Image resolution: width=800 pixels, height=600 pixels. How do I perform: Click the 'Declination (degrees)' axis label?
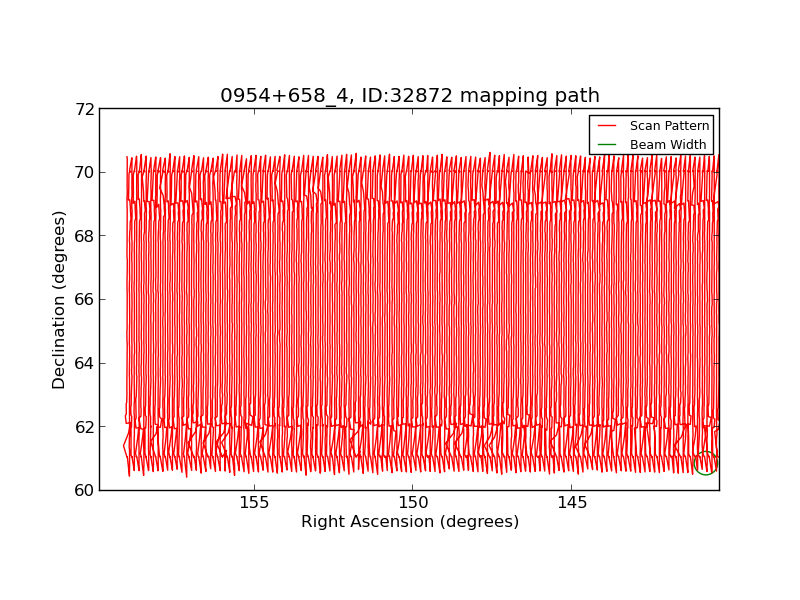pyautogui.click(x=59, y=300)
